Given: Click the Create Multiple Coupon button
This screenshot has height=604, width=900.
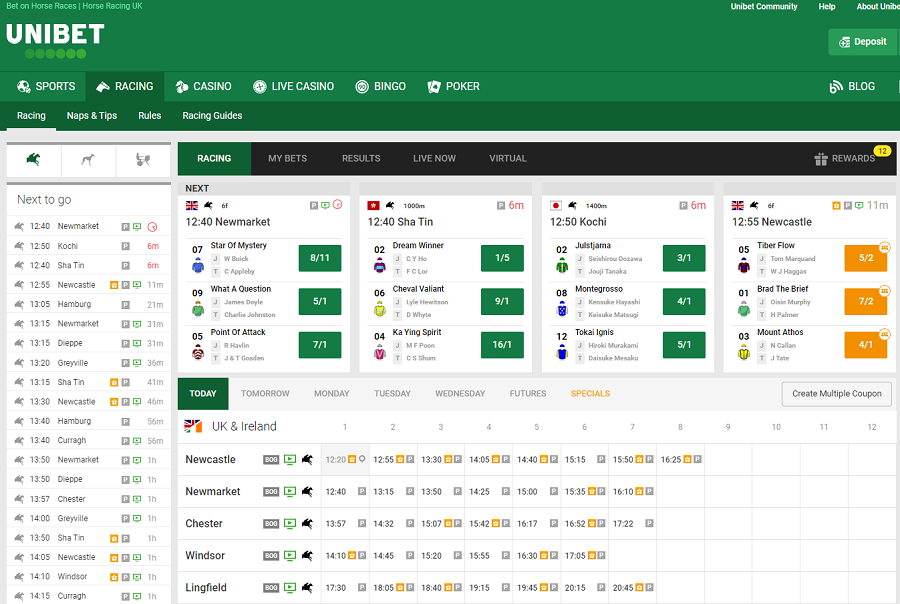Looking at the screenshot, I should pos(836,394).
